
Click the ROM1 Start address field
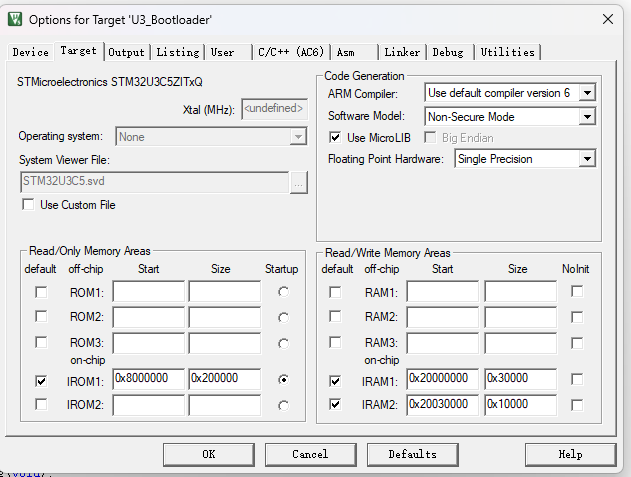point(148,291)
